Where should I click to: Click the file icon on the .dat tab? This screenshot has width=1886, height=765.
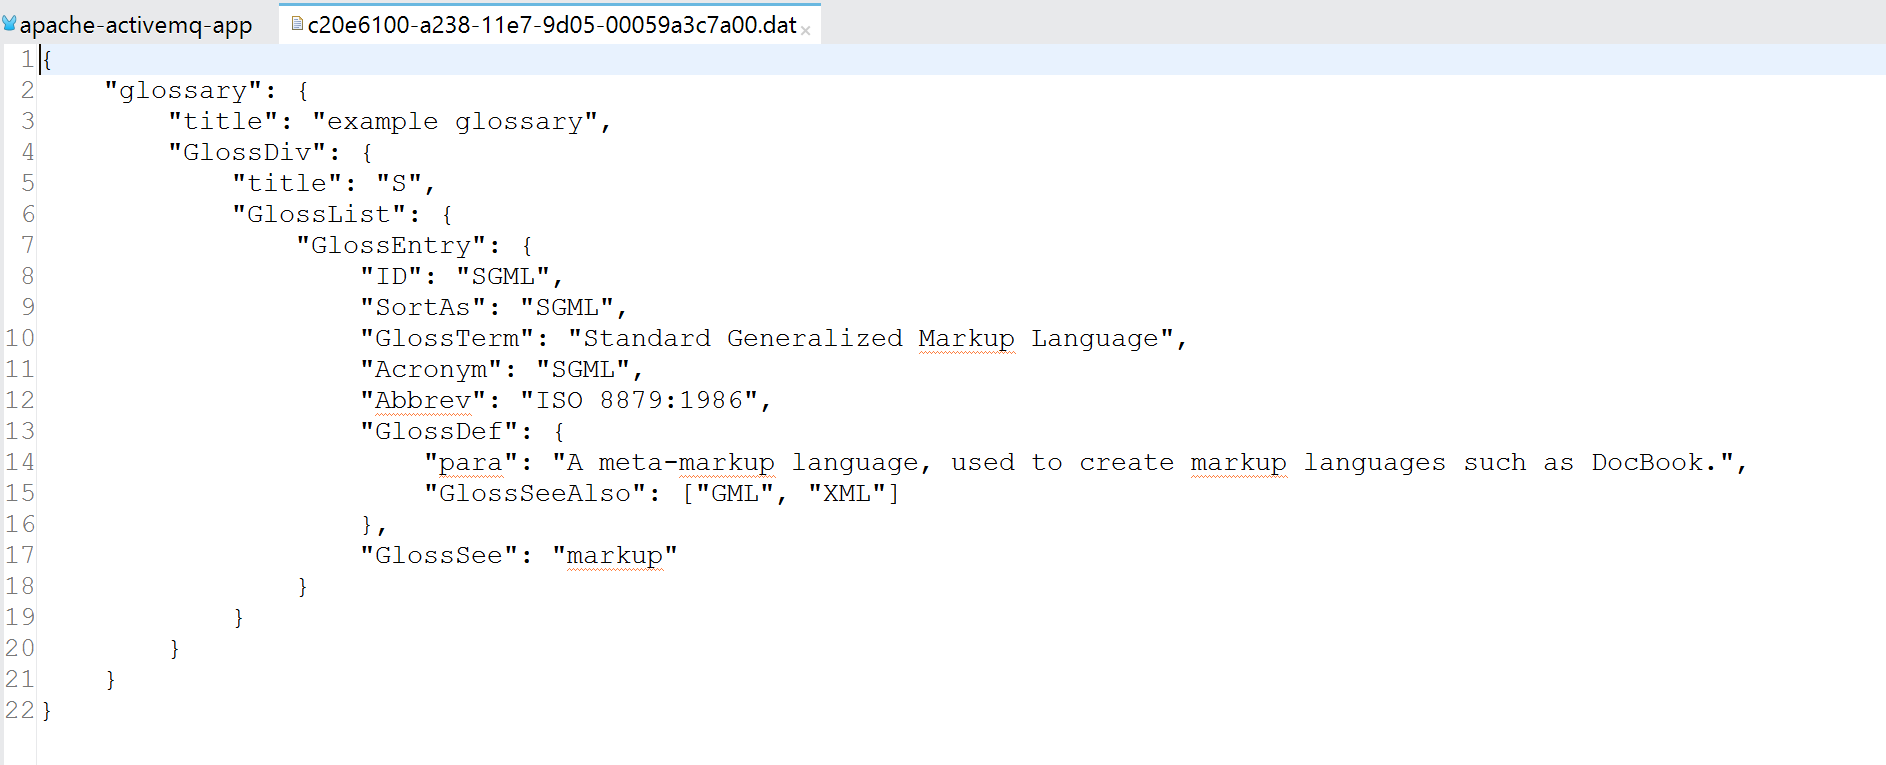coord(297,23)
